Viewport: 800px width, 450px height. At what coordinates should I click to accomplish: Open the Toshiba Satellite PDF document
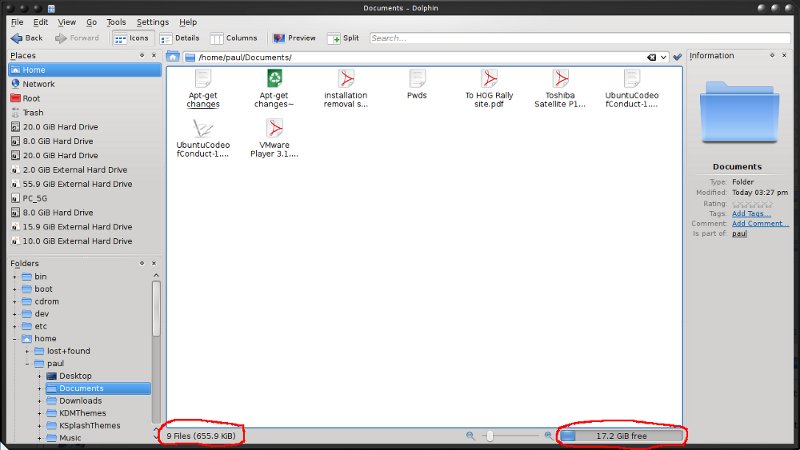[x=562, y=80]
